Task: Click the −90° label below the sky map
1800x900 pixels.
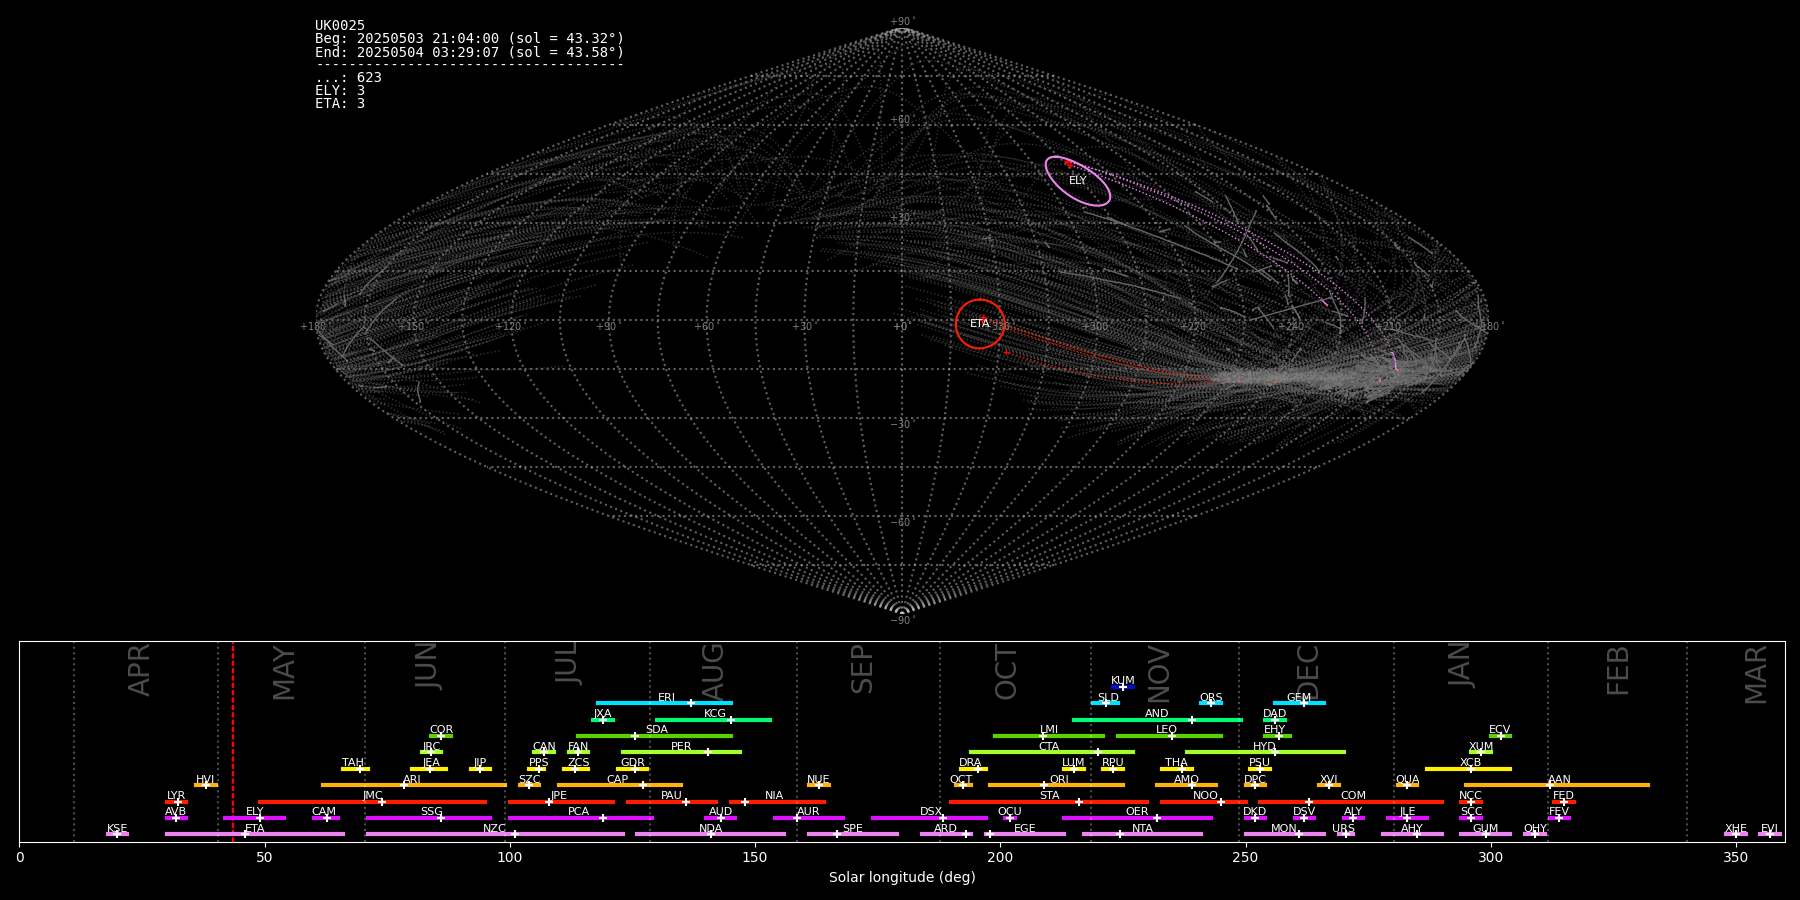Action: [902, 621]
